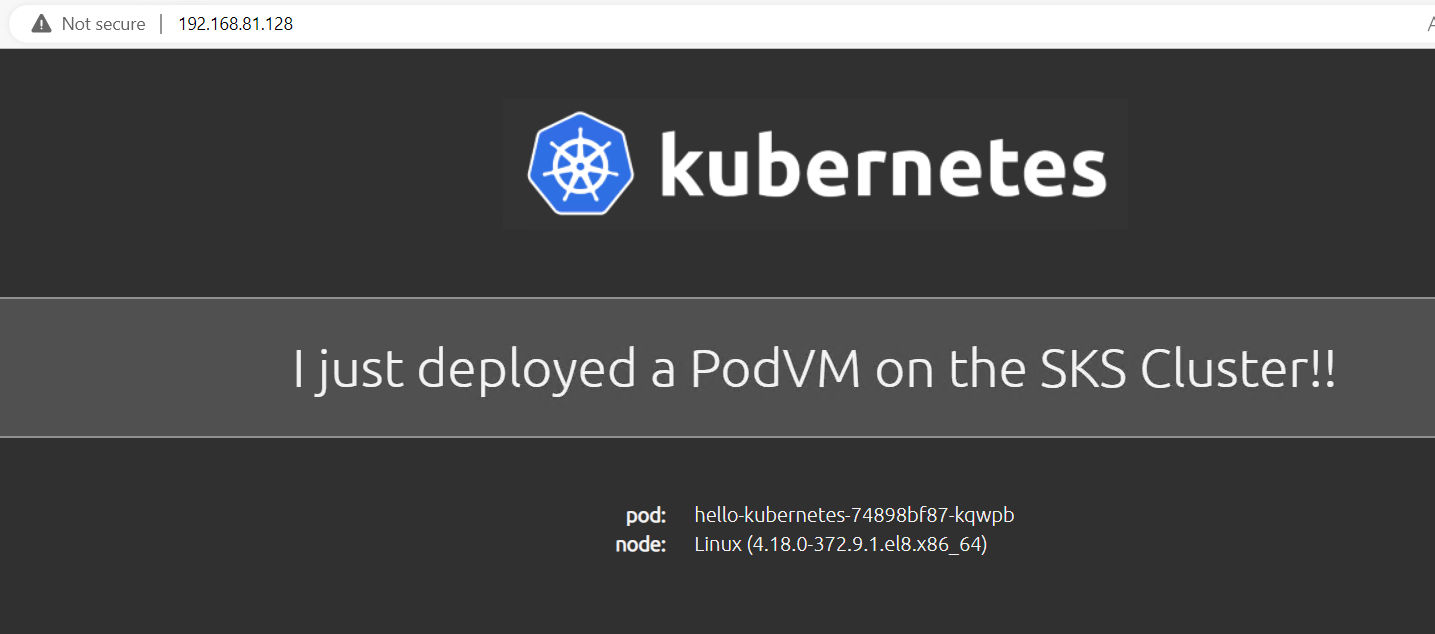The image size is (1435, 634).
Task: Click the partially visible icon at address bar's right edge
Action: tap(1430, 24)
